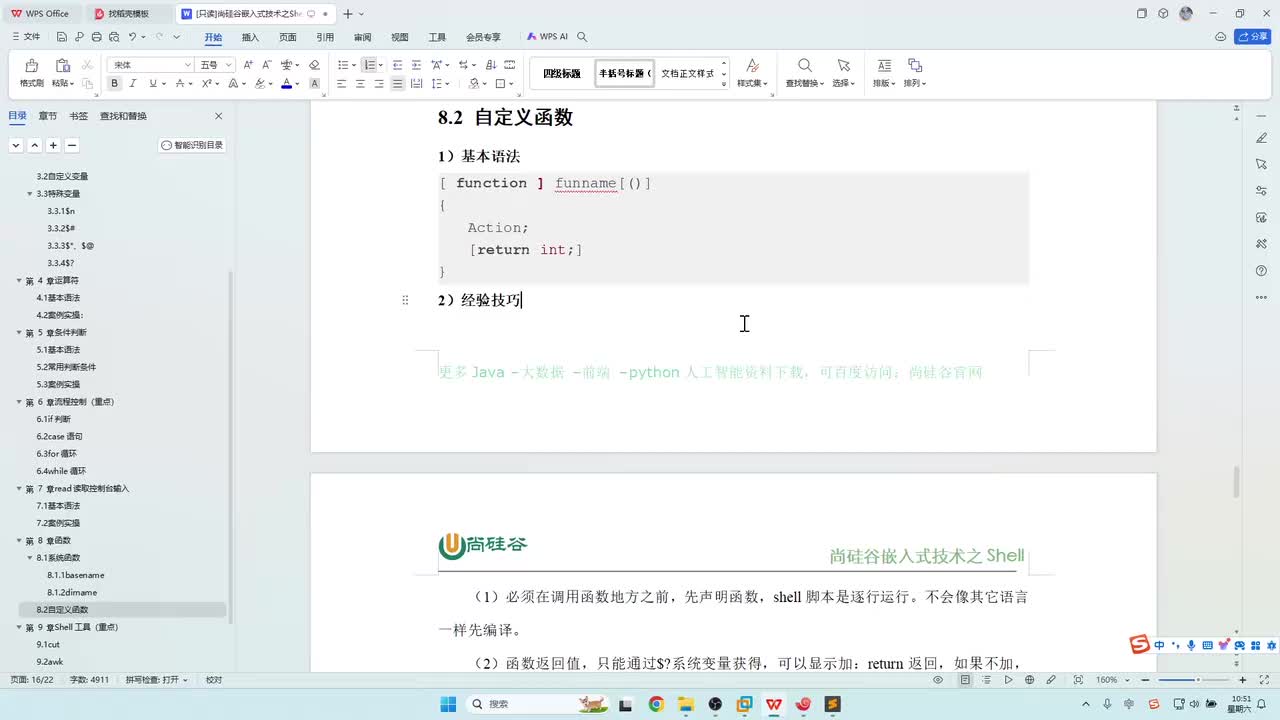Collapse 第6章流程控制 in outline
1280x720 pixels.
click(18, 402)
